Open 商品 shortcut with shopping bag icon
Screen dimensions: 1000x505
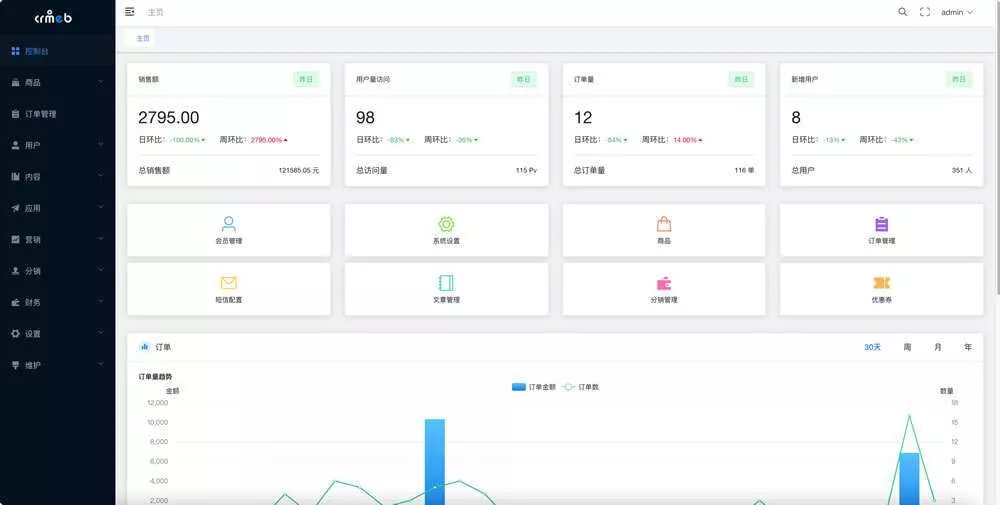[664, 230]
